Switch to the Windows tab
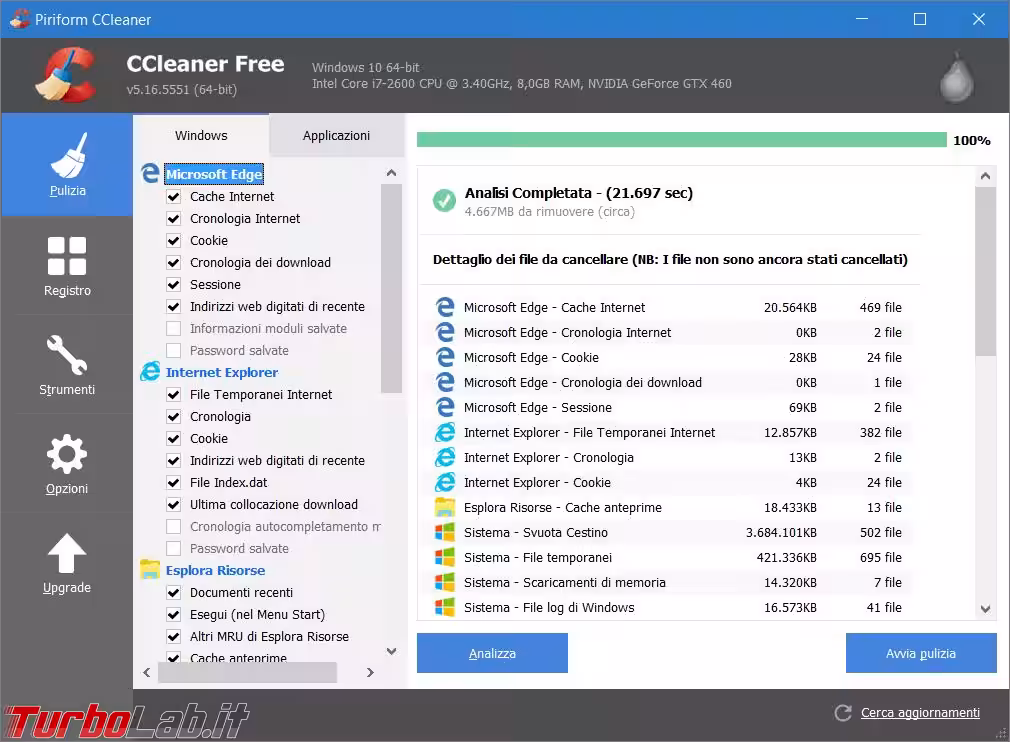This screenshot has height=742, width=1010. pos(201,136)
